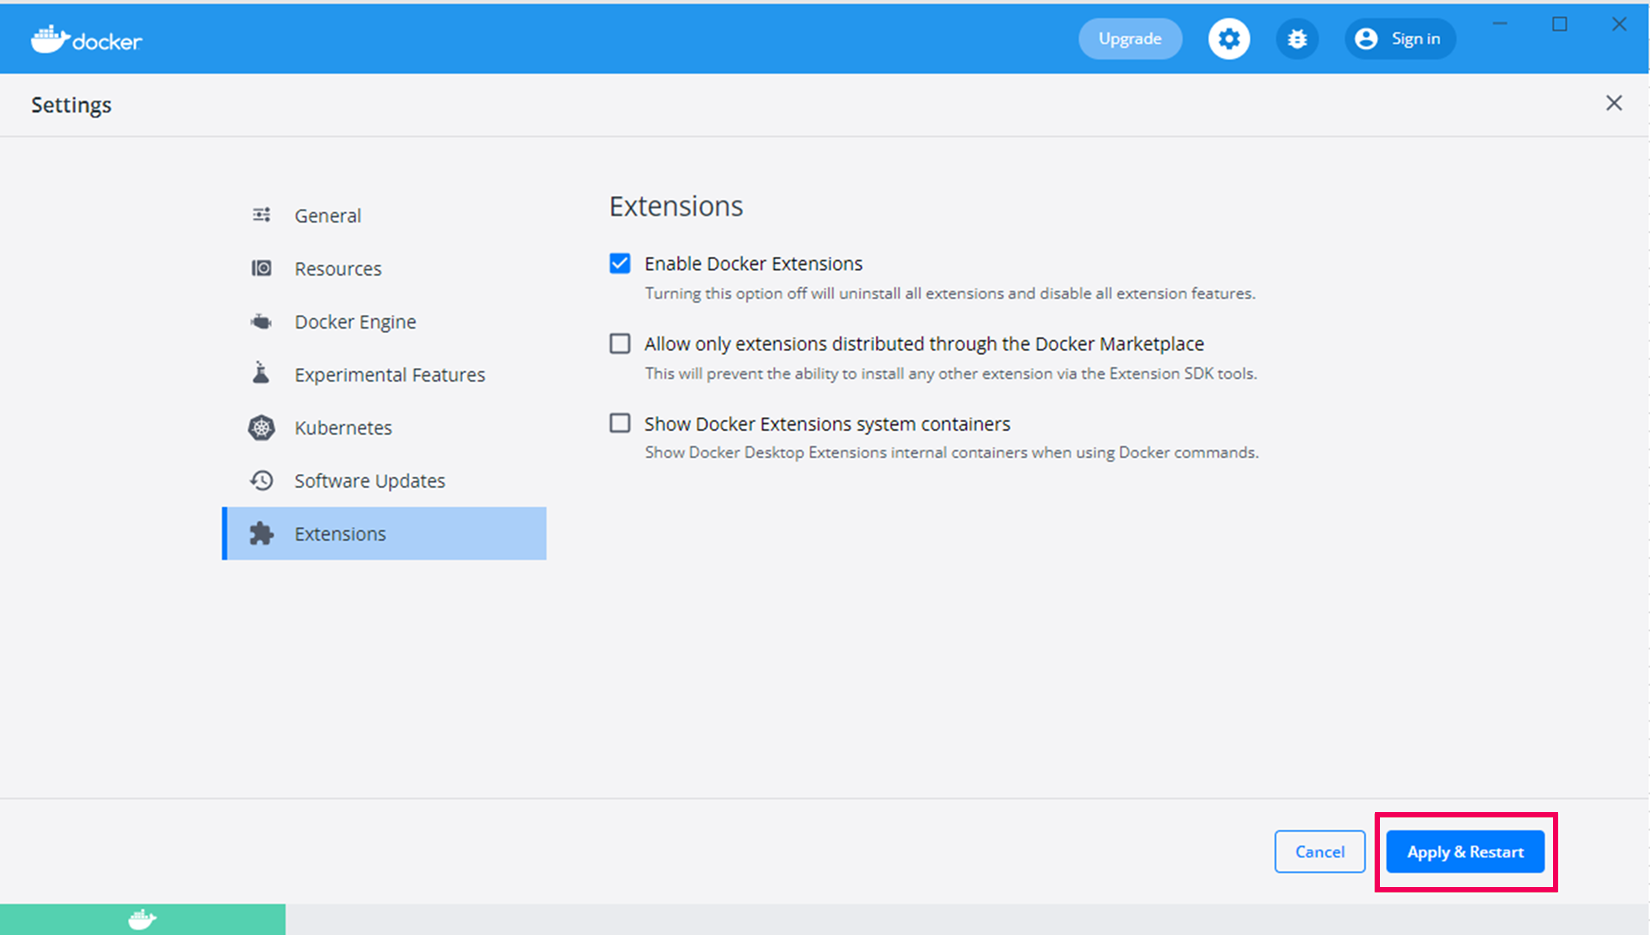Viewport: 1650px width, 935px height.
Task: Click the Sign in account avatar icon
Action: tap(1366, 39)
